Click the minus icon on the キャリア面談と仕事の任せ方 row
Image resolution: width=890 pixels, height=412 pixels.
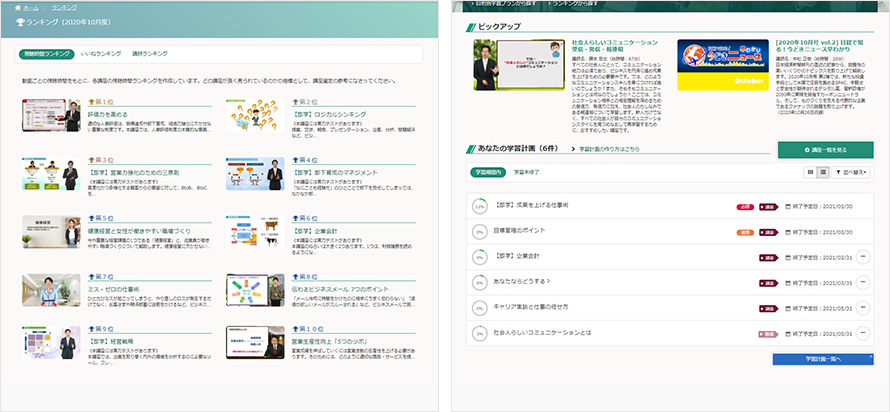(863, 308)
